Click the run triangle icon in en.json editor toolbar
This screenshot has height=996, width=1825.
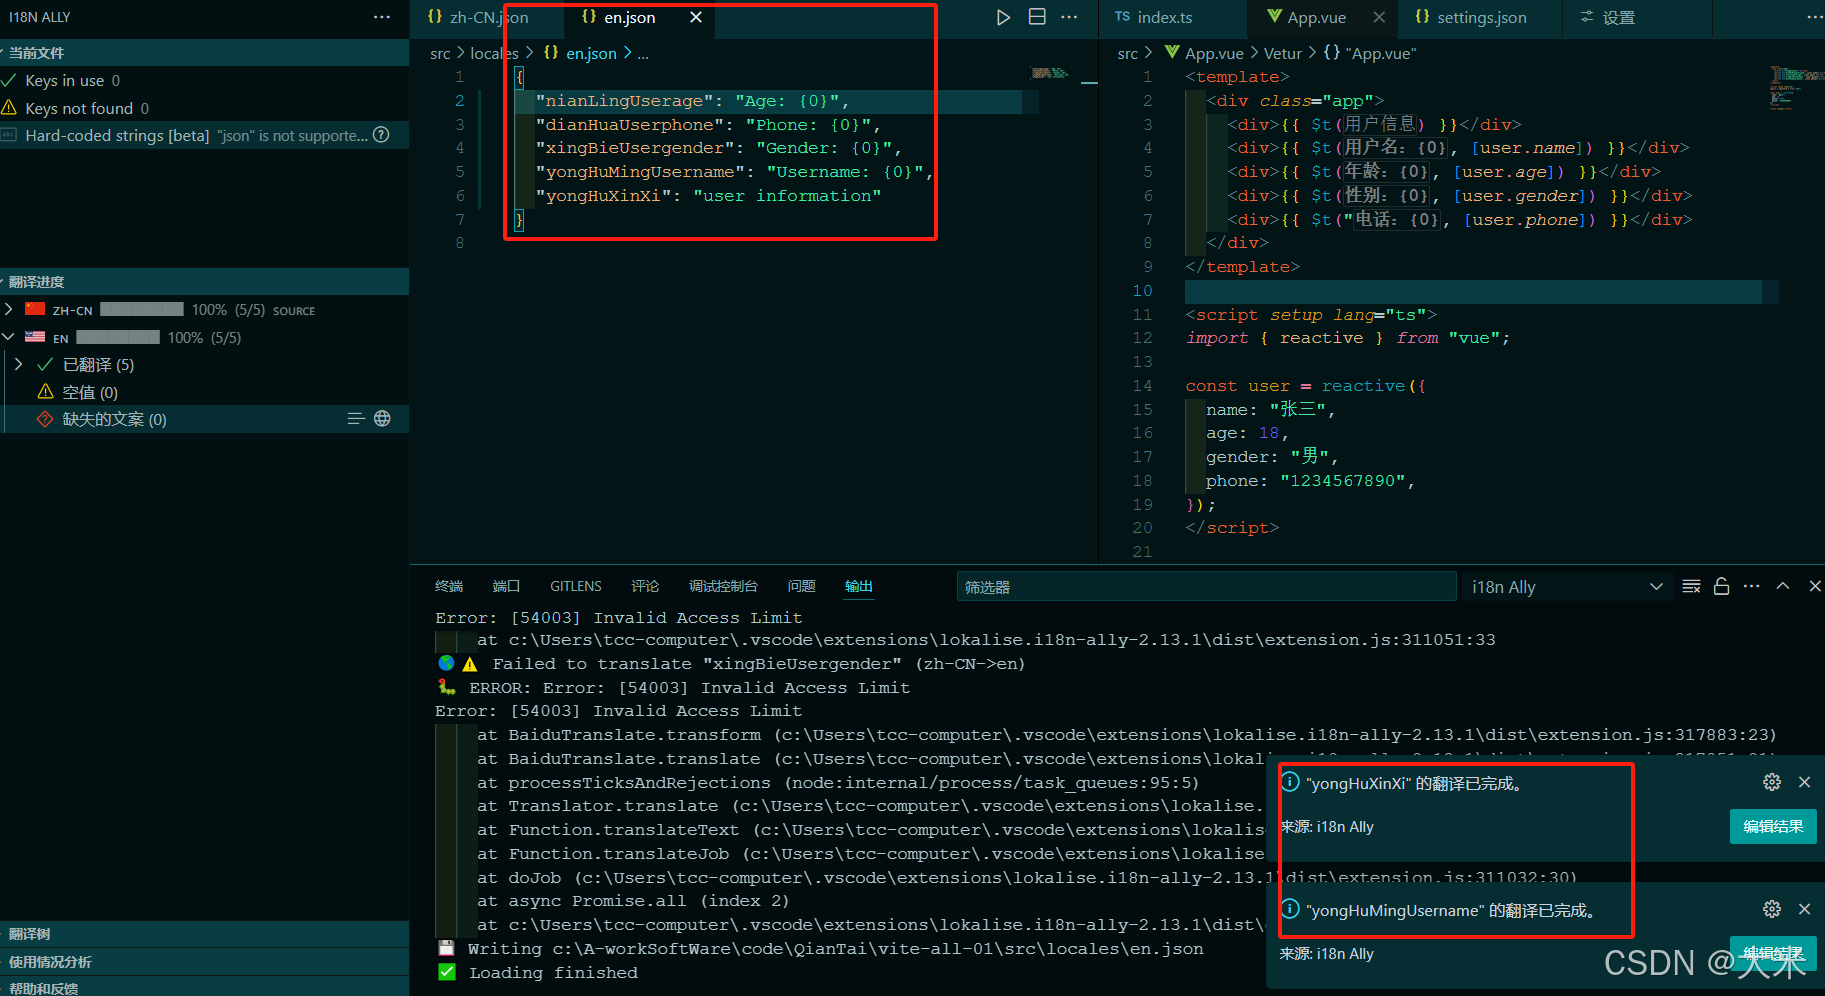point(1003,17)
